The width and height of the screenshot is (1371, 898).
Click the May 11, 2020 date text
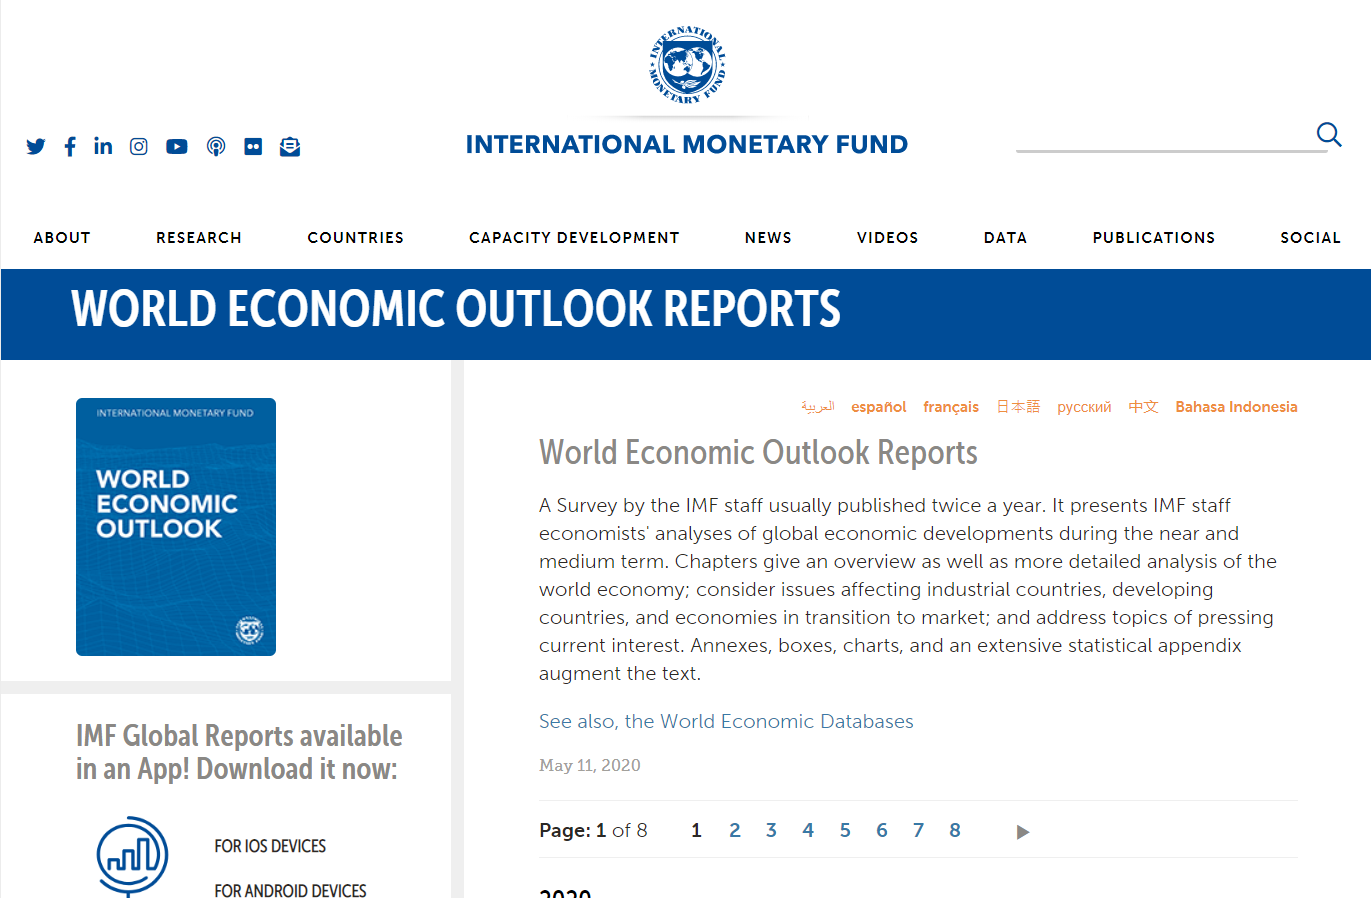pos(590,765)
